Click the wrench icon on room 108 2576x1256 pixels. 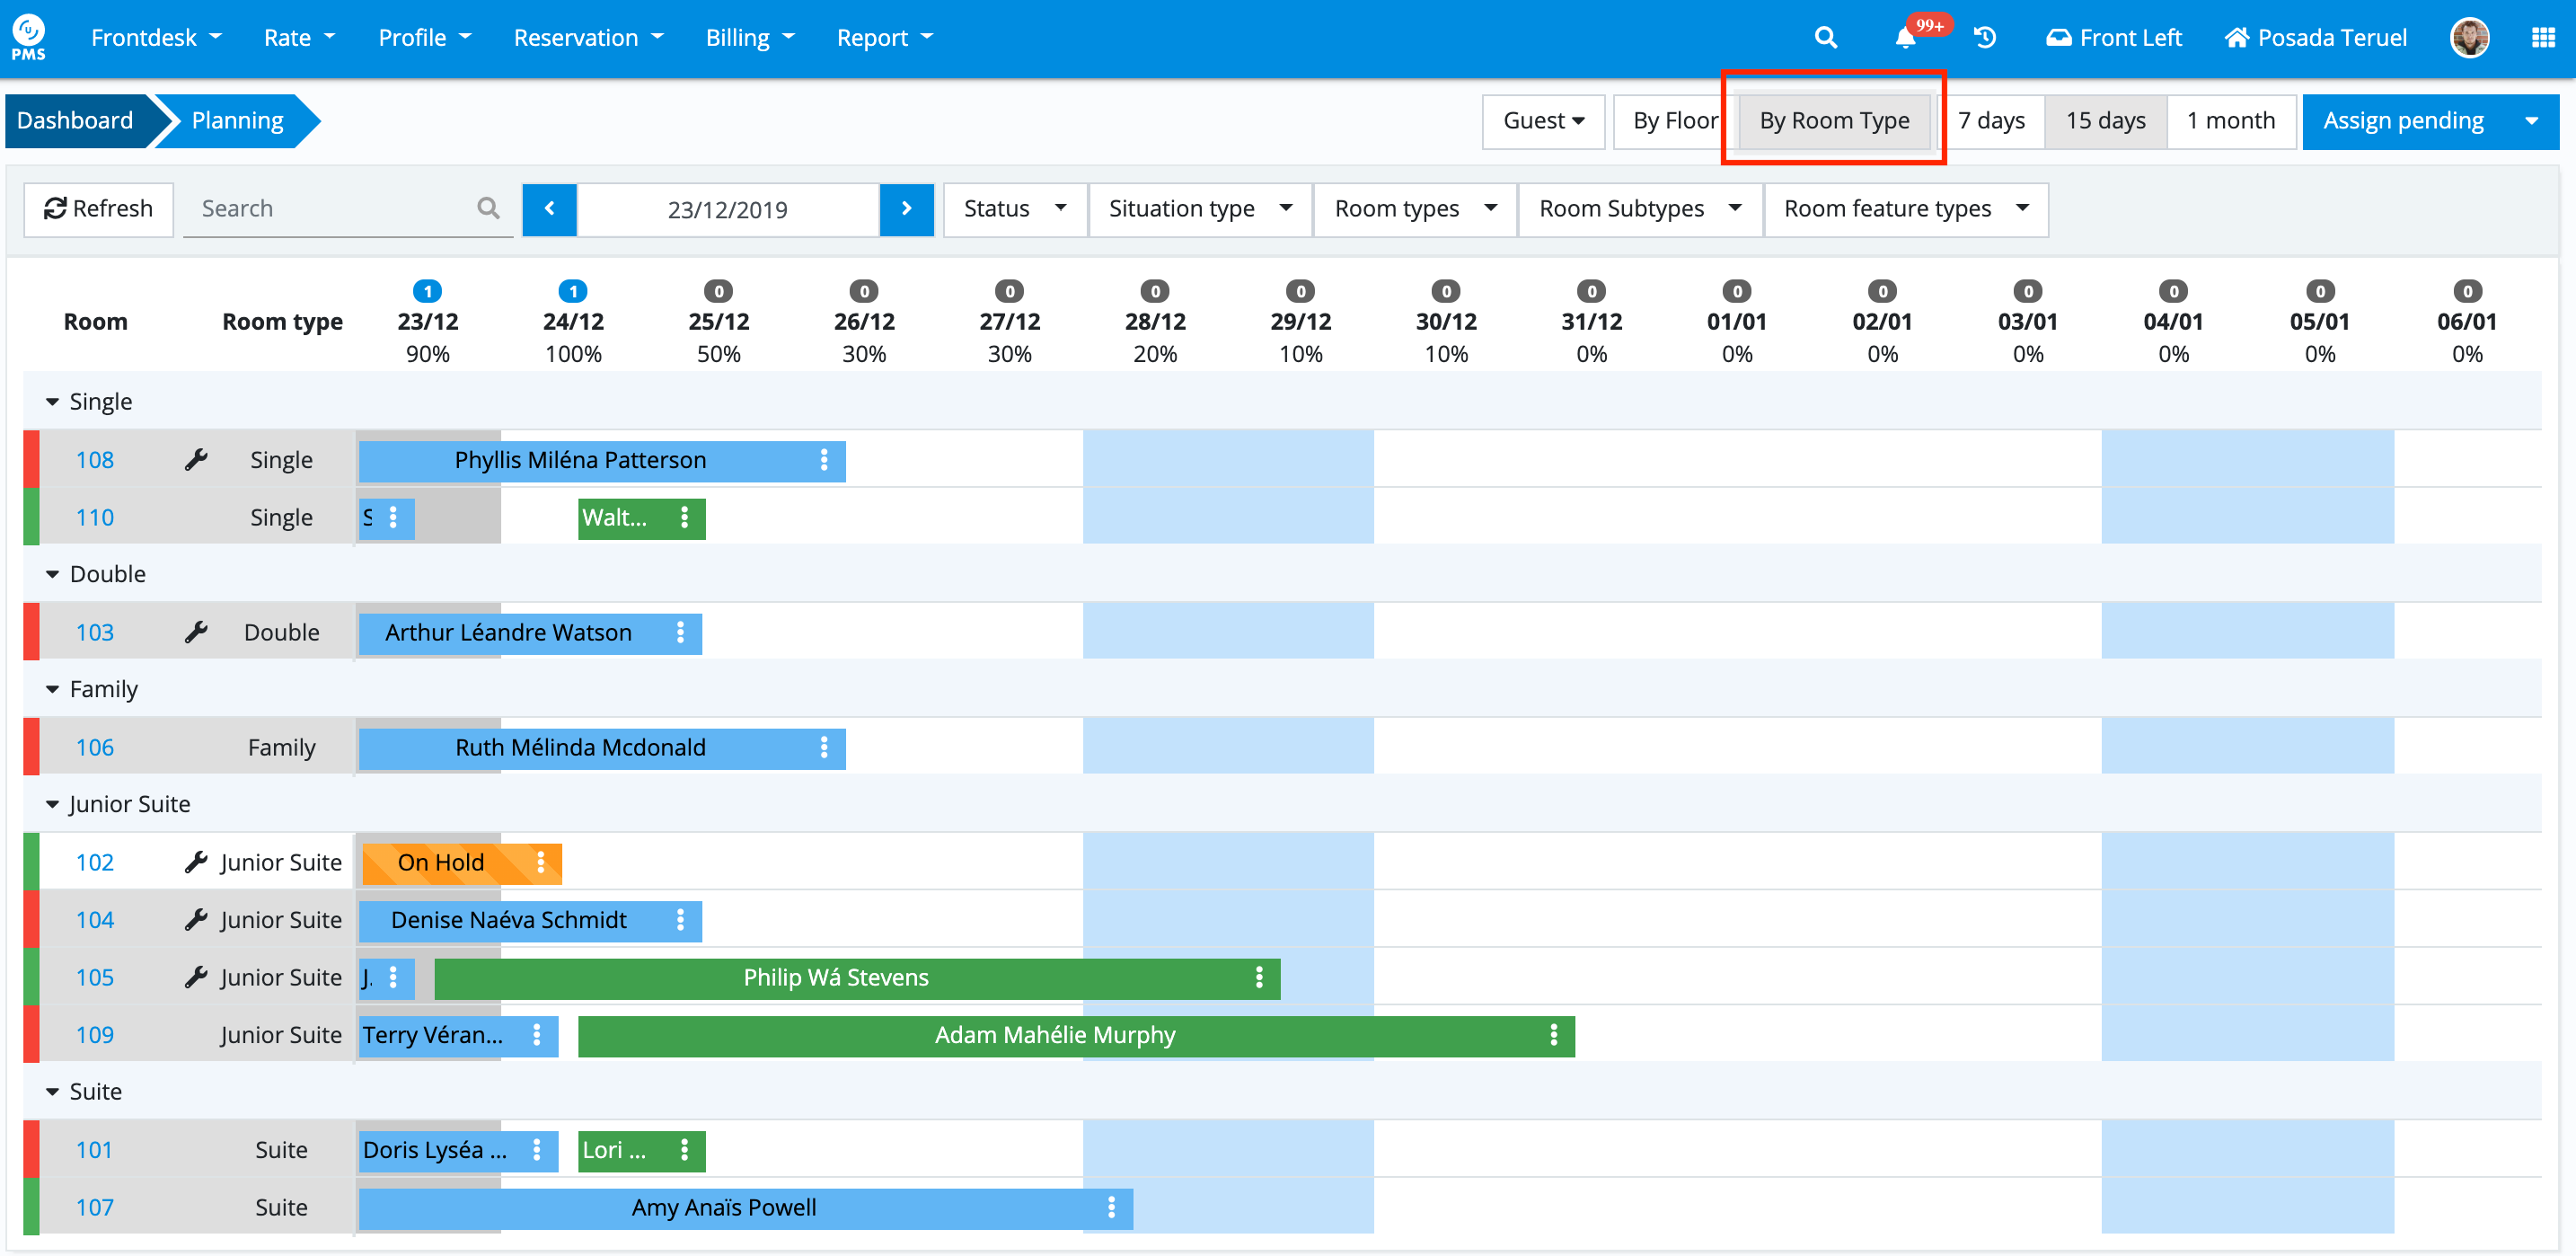tap(196, 460)
